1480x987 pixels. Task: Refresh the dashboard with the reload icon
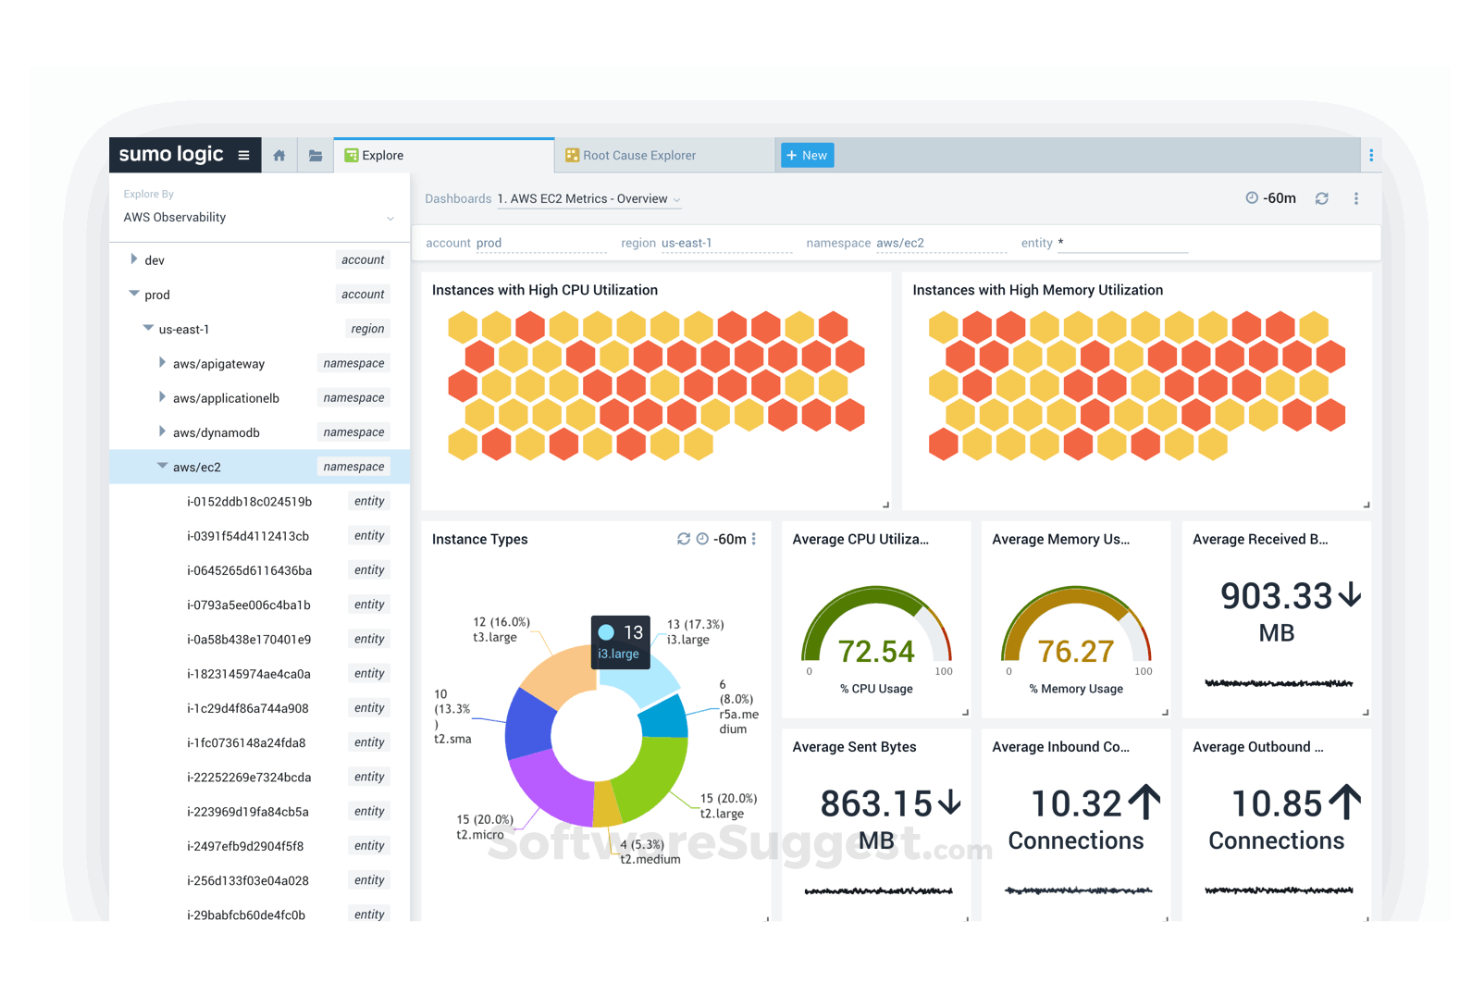click(x=1322, y=198)
